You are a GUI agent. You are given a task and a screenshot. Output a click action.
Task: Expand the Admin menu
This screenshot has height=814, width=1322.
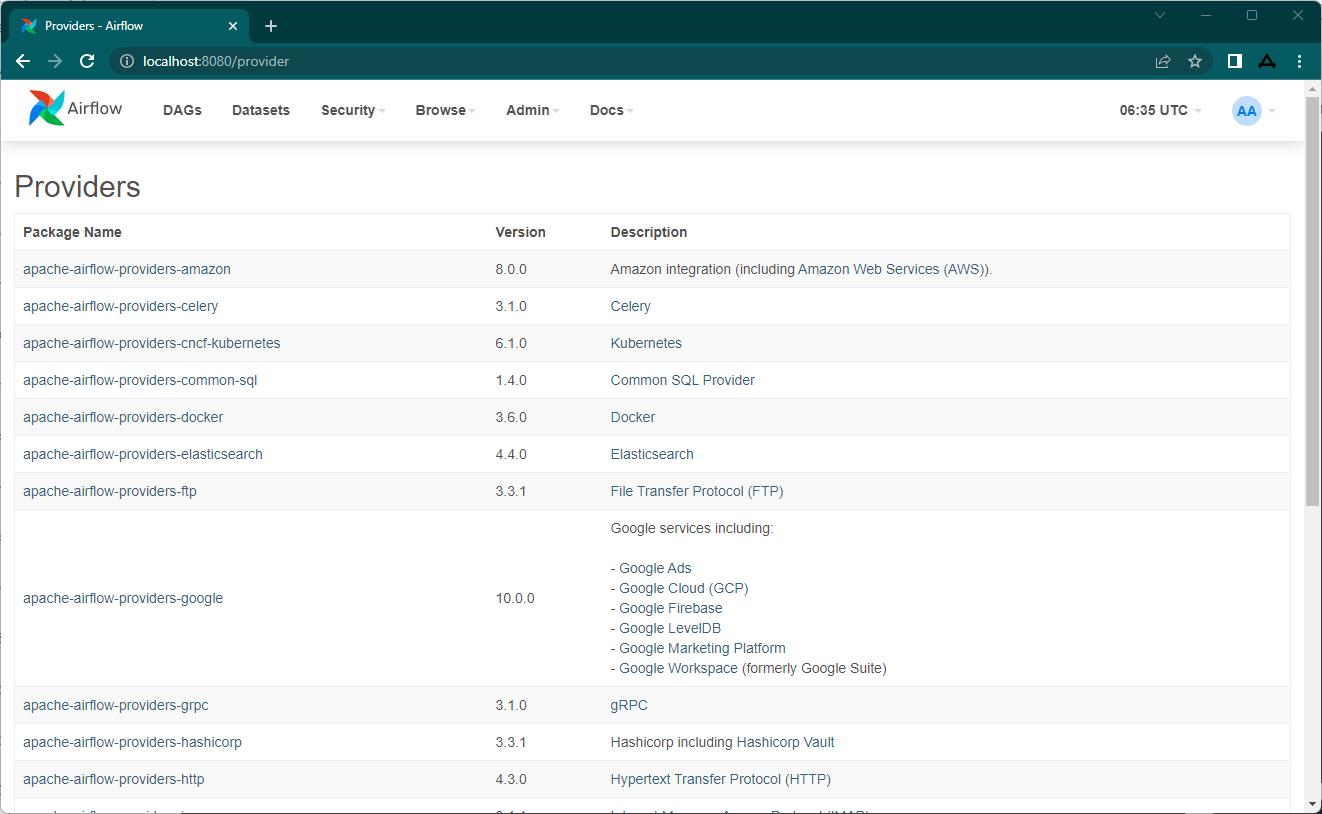[x=532, y=110]
